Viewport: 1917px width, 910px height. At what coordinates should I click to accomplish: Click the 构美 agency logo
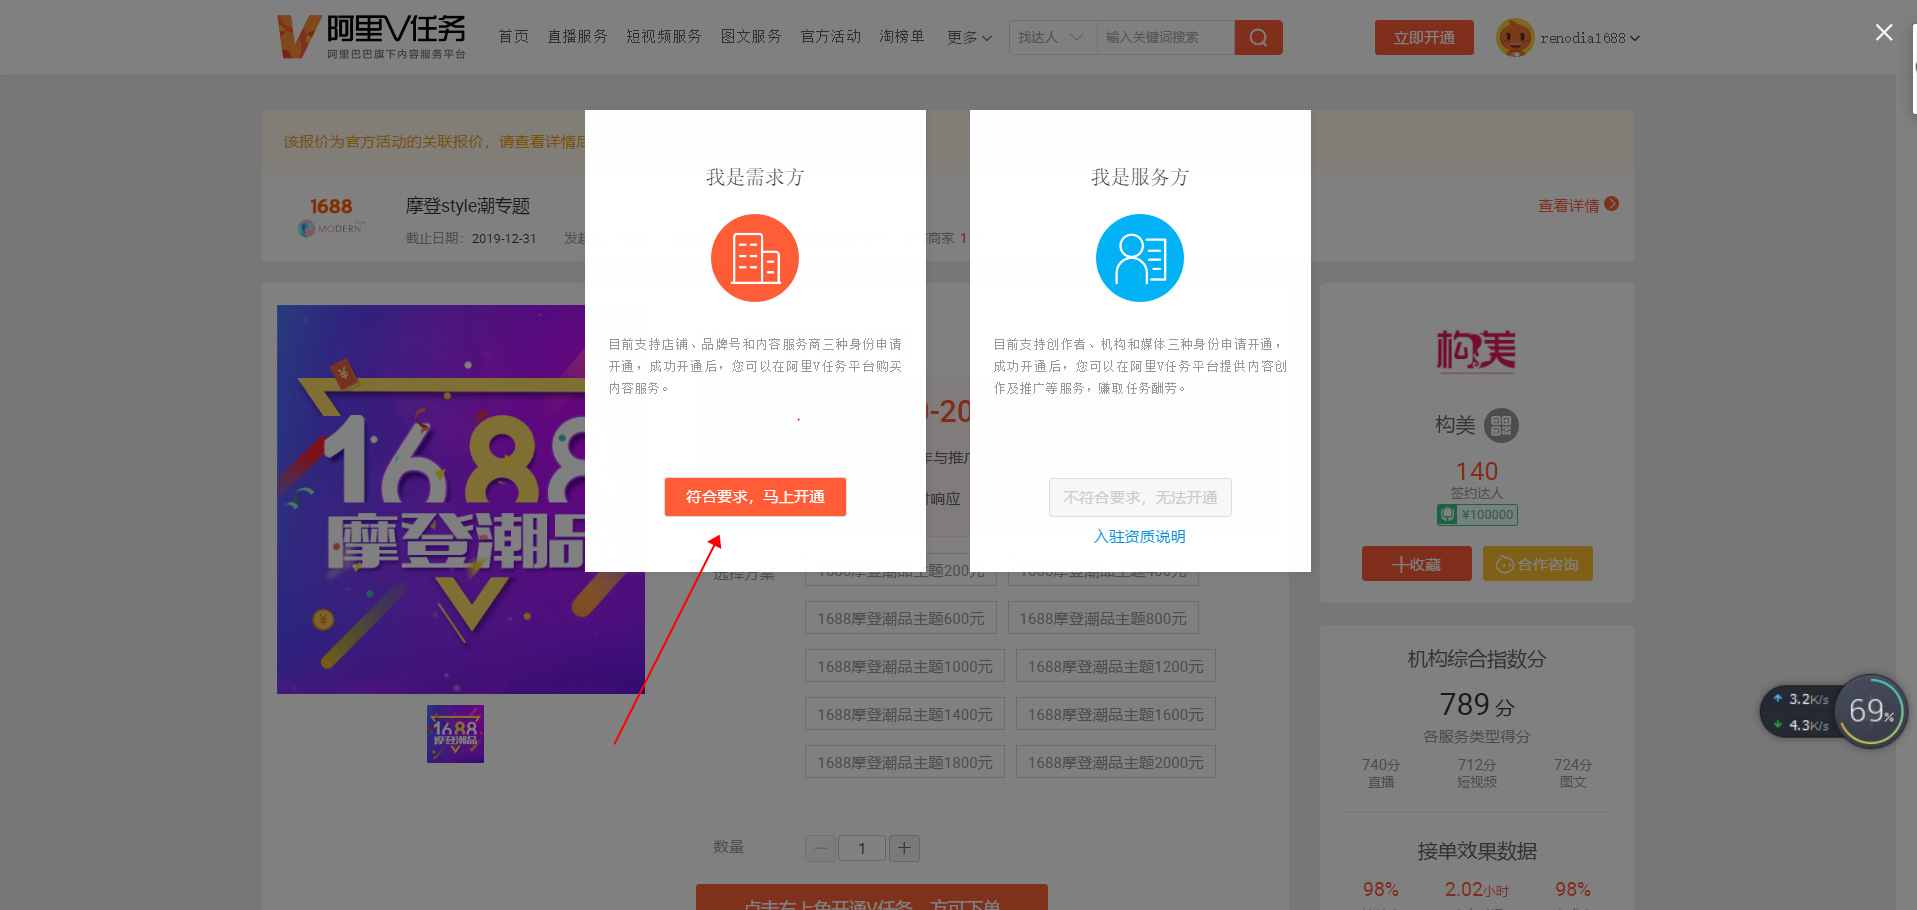click(1476, 350)
